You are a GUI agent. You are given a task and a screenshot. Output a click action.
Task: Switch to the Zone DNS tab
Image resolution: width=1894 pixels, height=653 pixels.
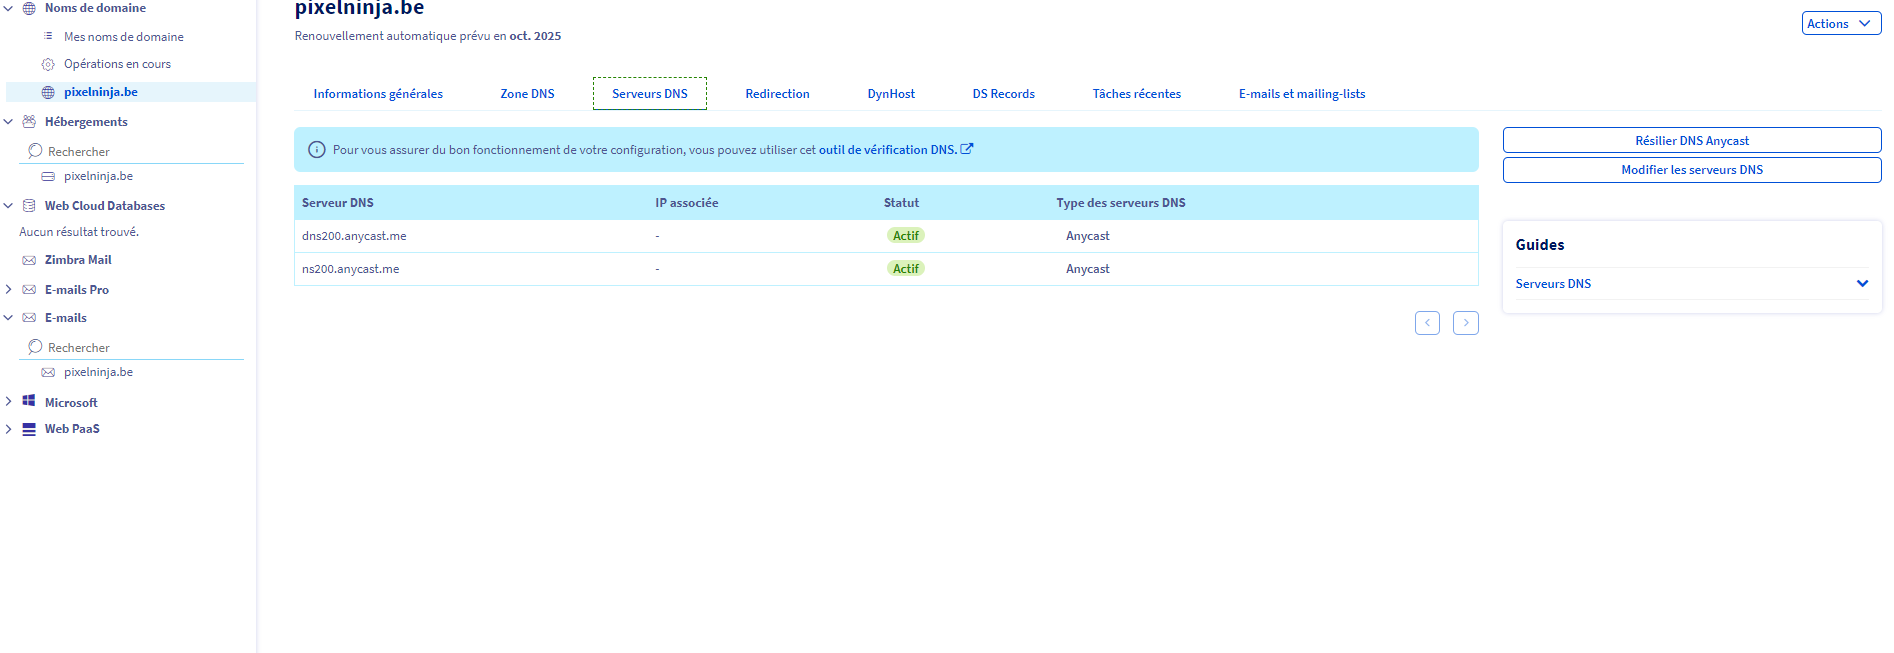point(527,94)
